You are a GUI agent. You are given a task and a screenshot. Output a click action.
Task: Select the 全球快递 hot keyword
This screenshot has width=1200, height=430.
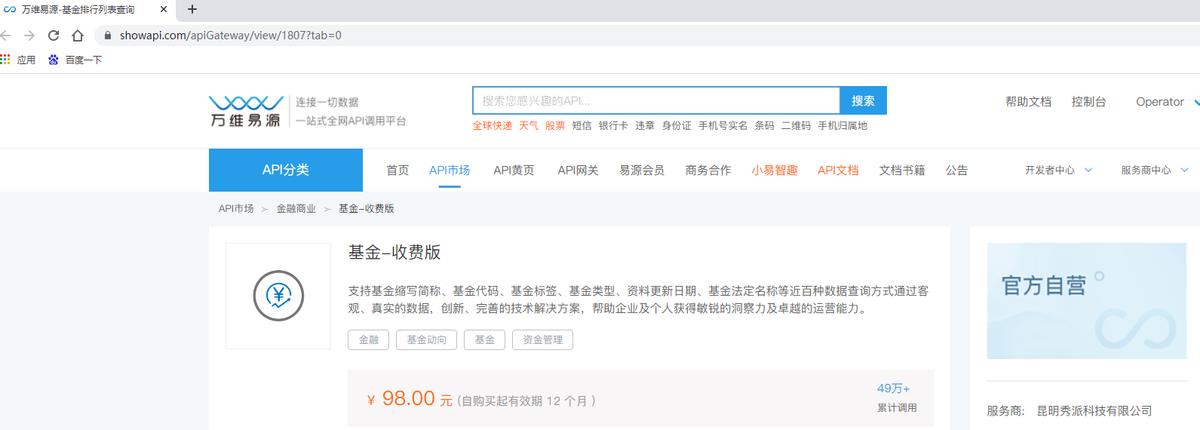point(492,126)
